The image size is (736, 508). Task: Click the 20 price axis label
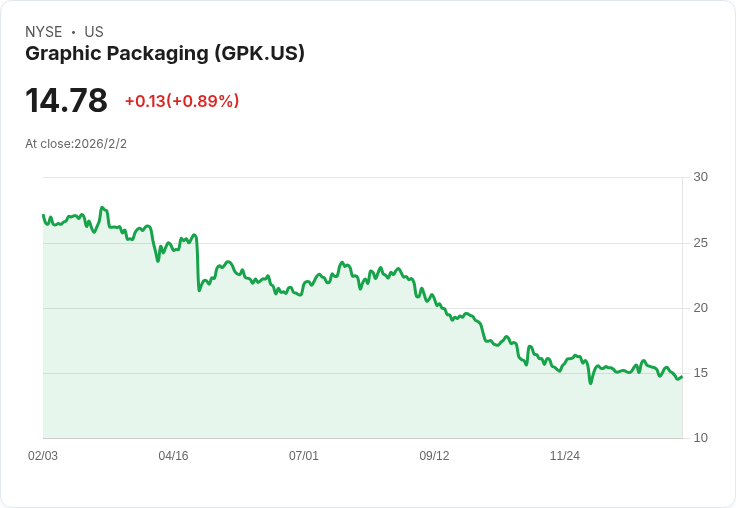pos(700,308)
